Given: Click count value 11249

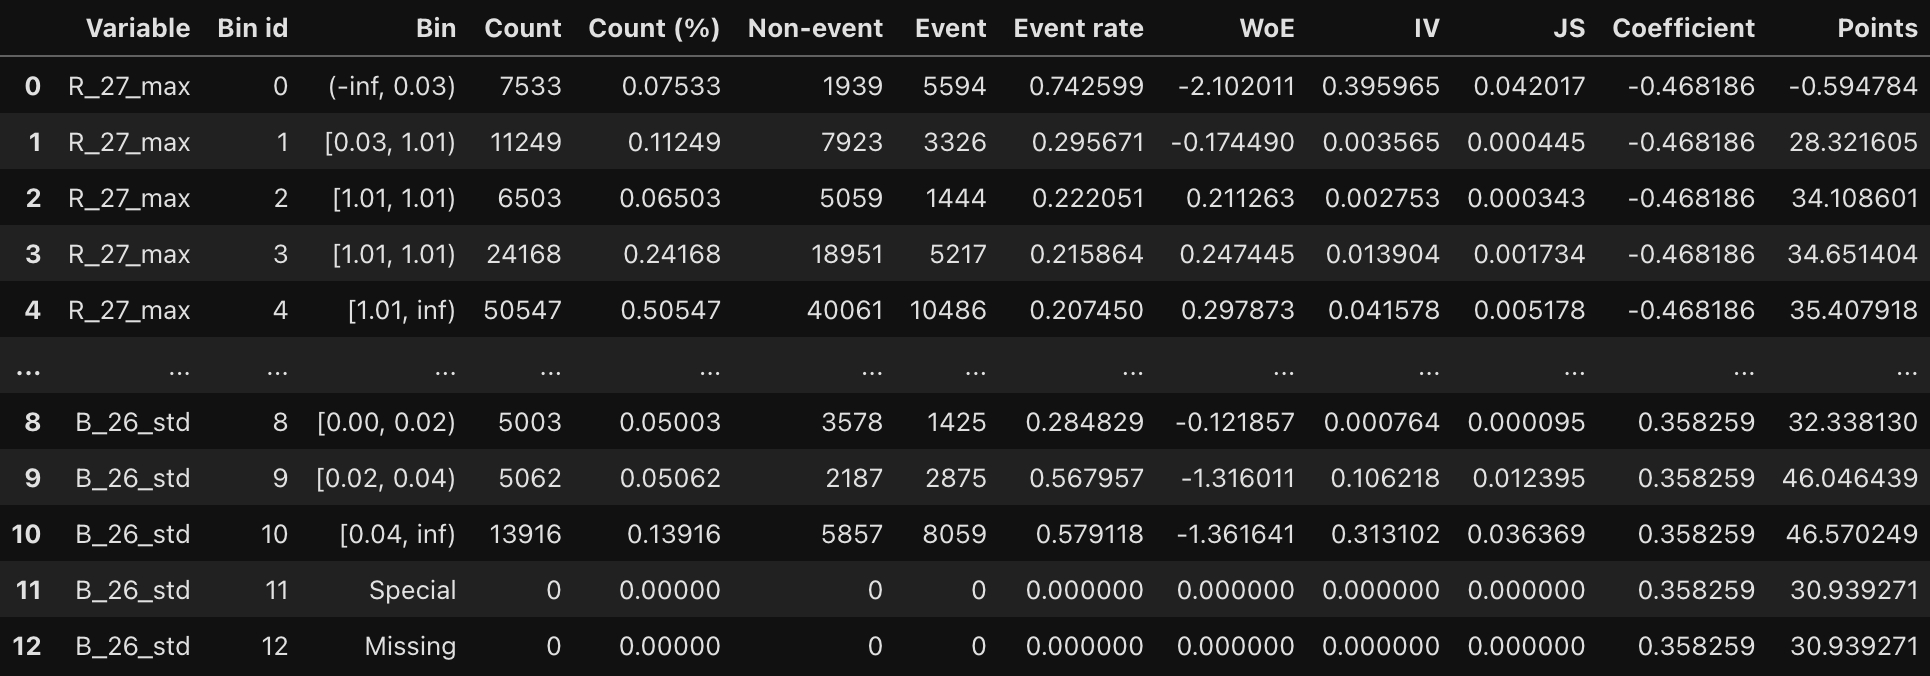Looking at the screenshot, I should click(525, 142).
